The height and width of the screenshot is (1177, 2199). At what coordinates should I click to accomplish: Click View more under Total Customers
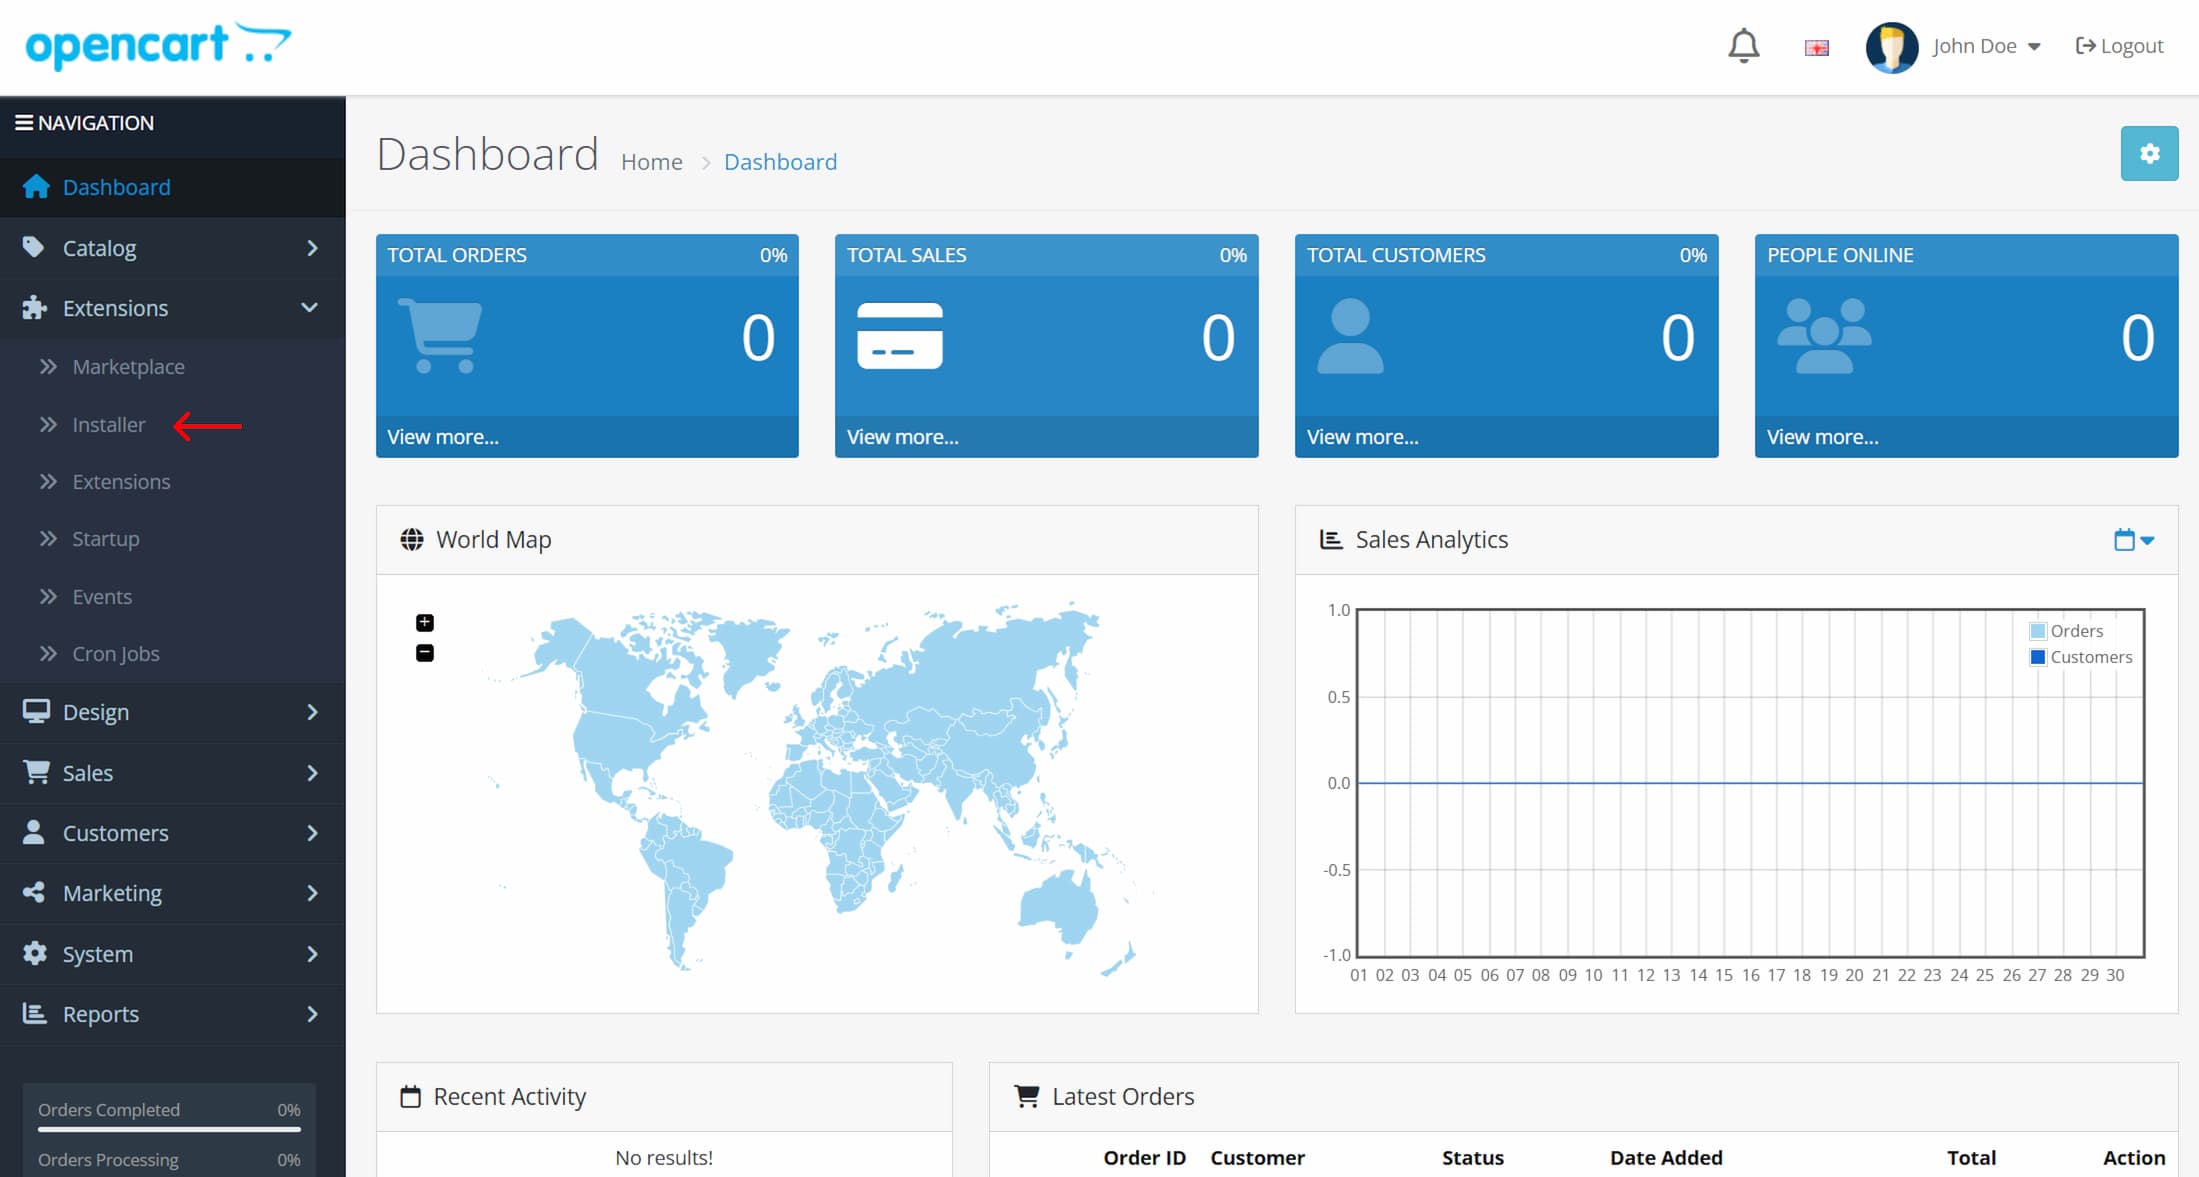[1362, 437]
